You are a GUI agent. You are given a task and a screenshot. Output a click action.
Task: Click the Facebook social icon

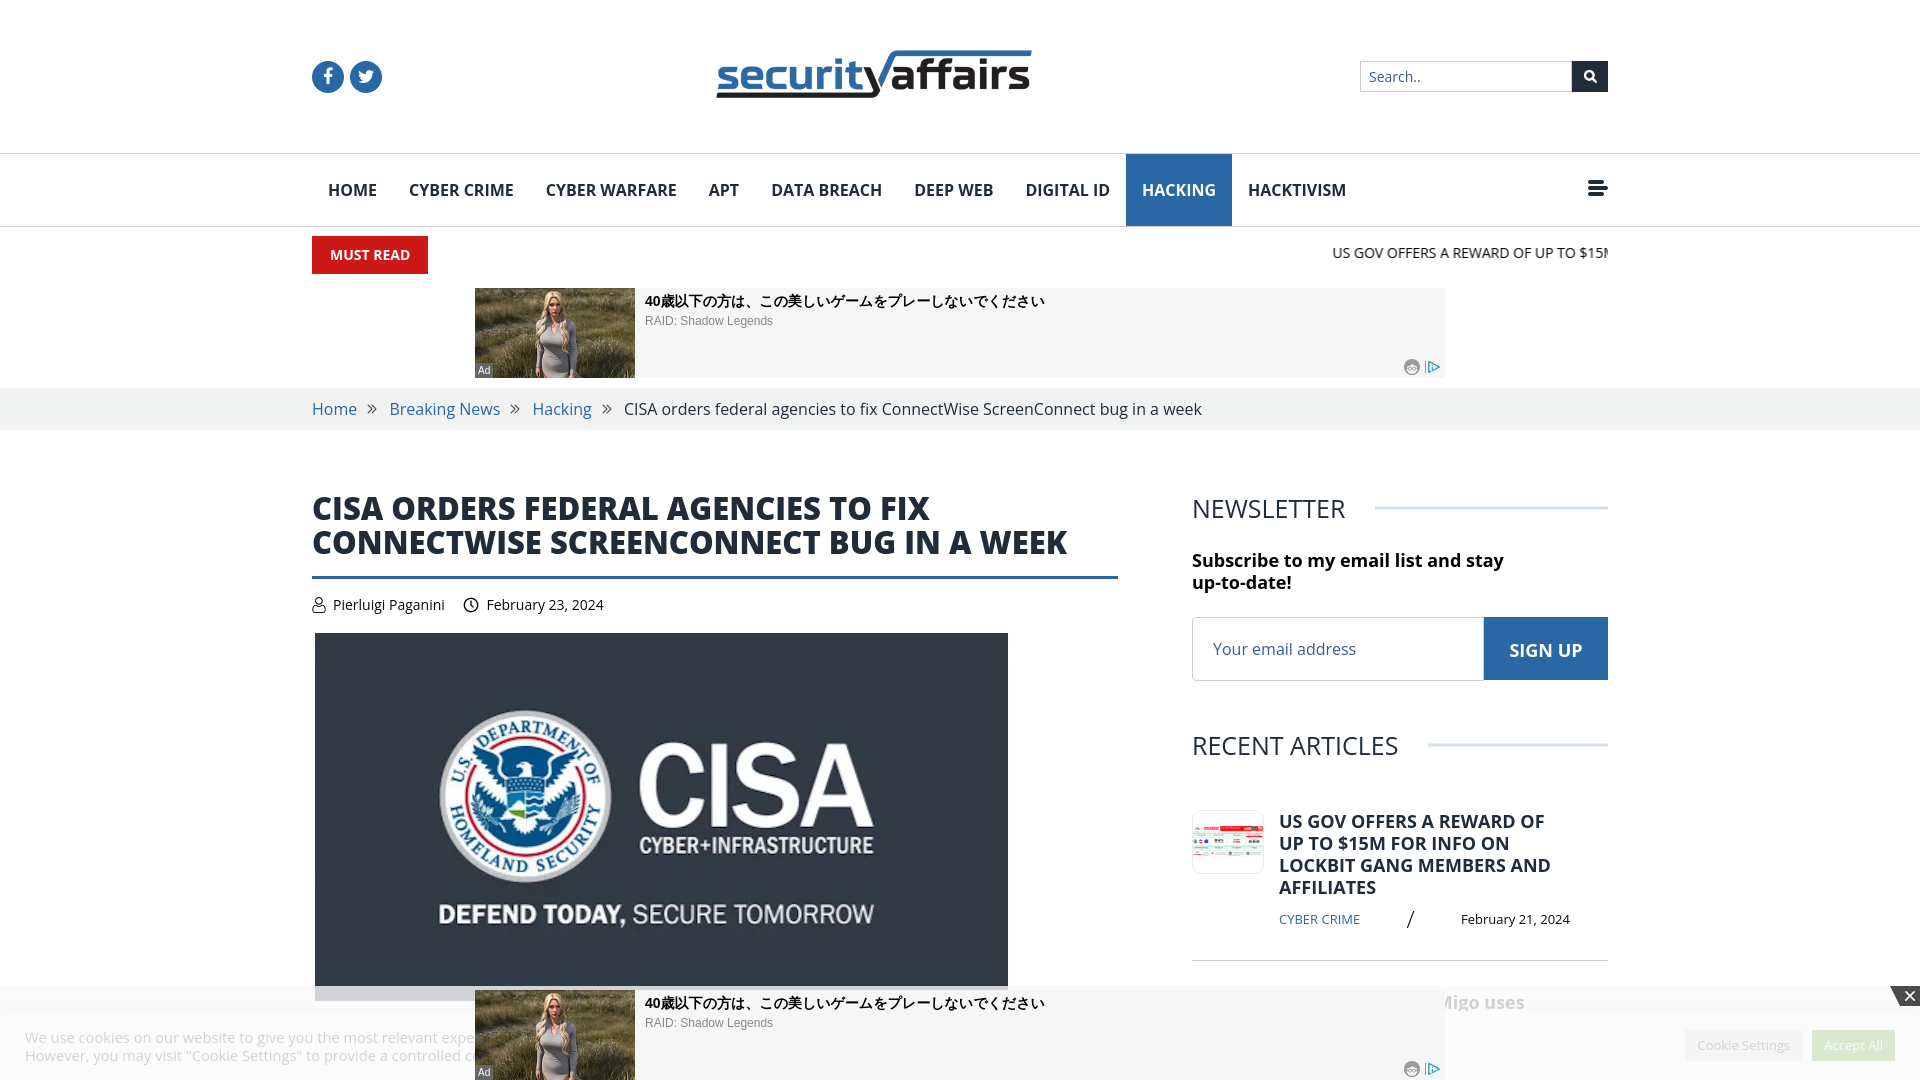(x=327, y=75)
